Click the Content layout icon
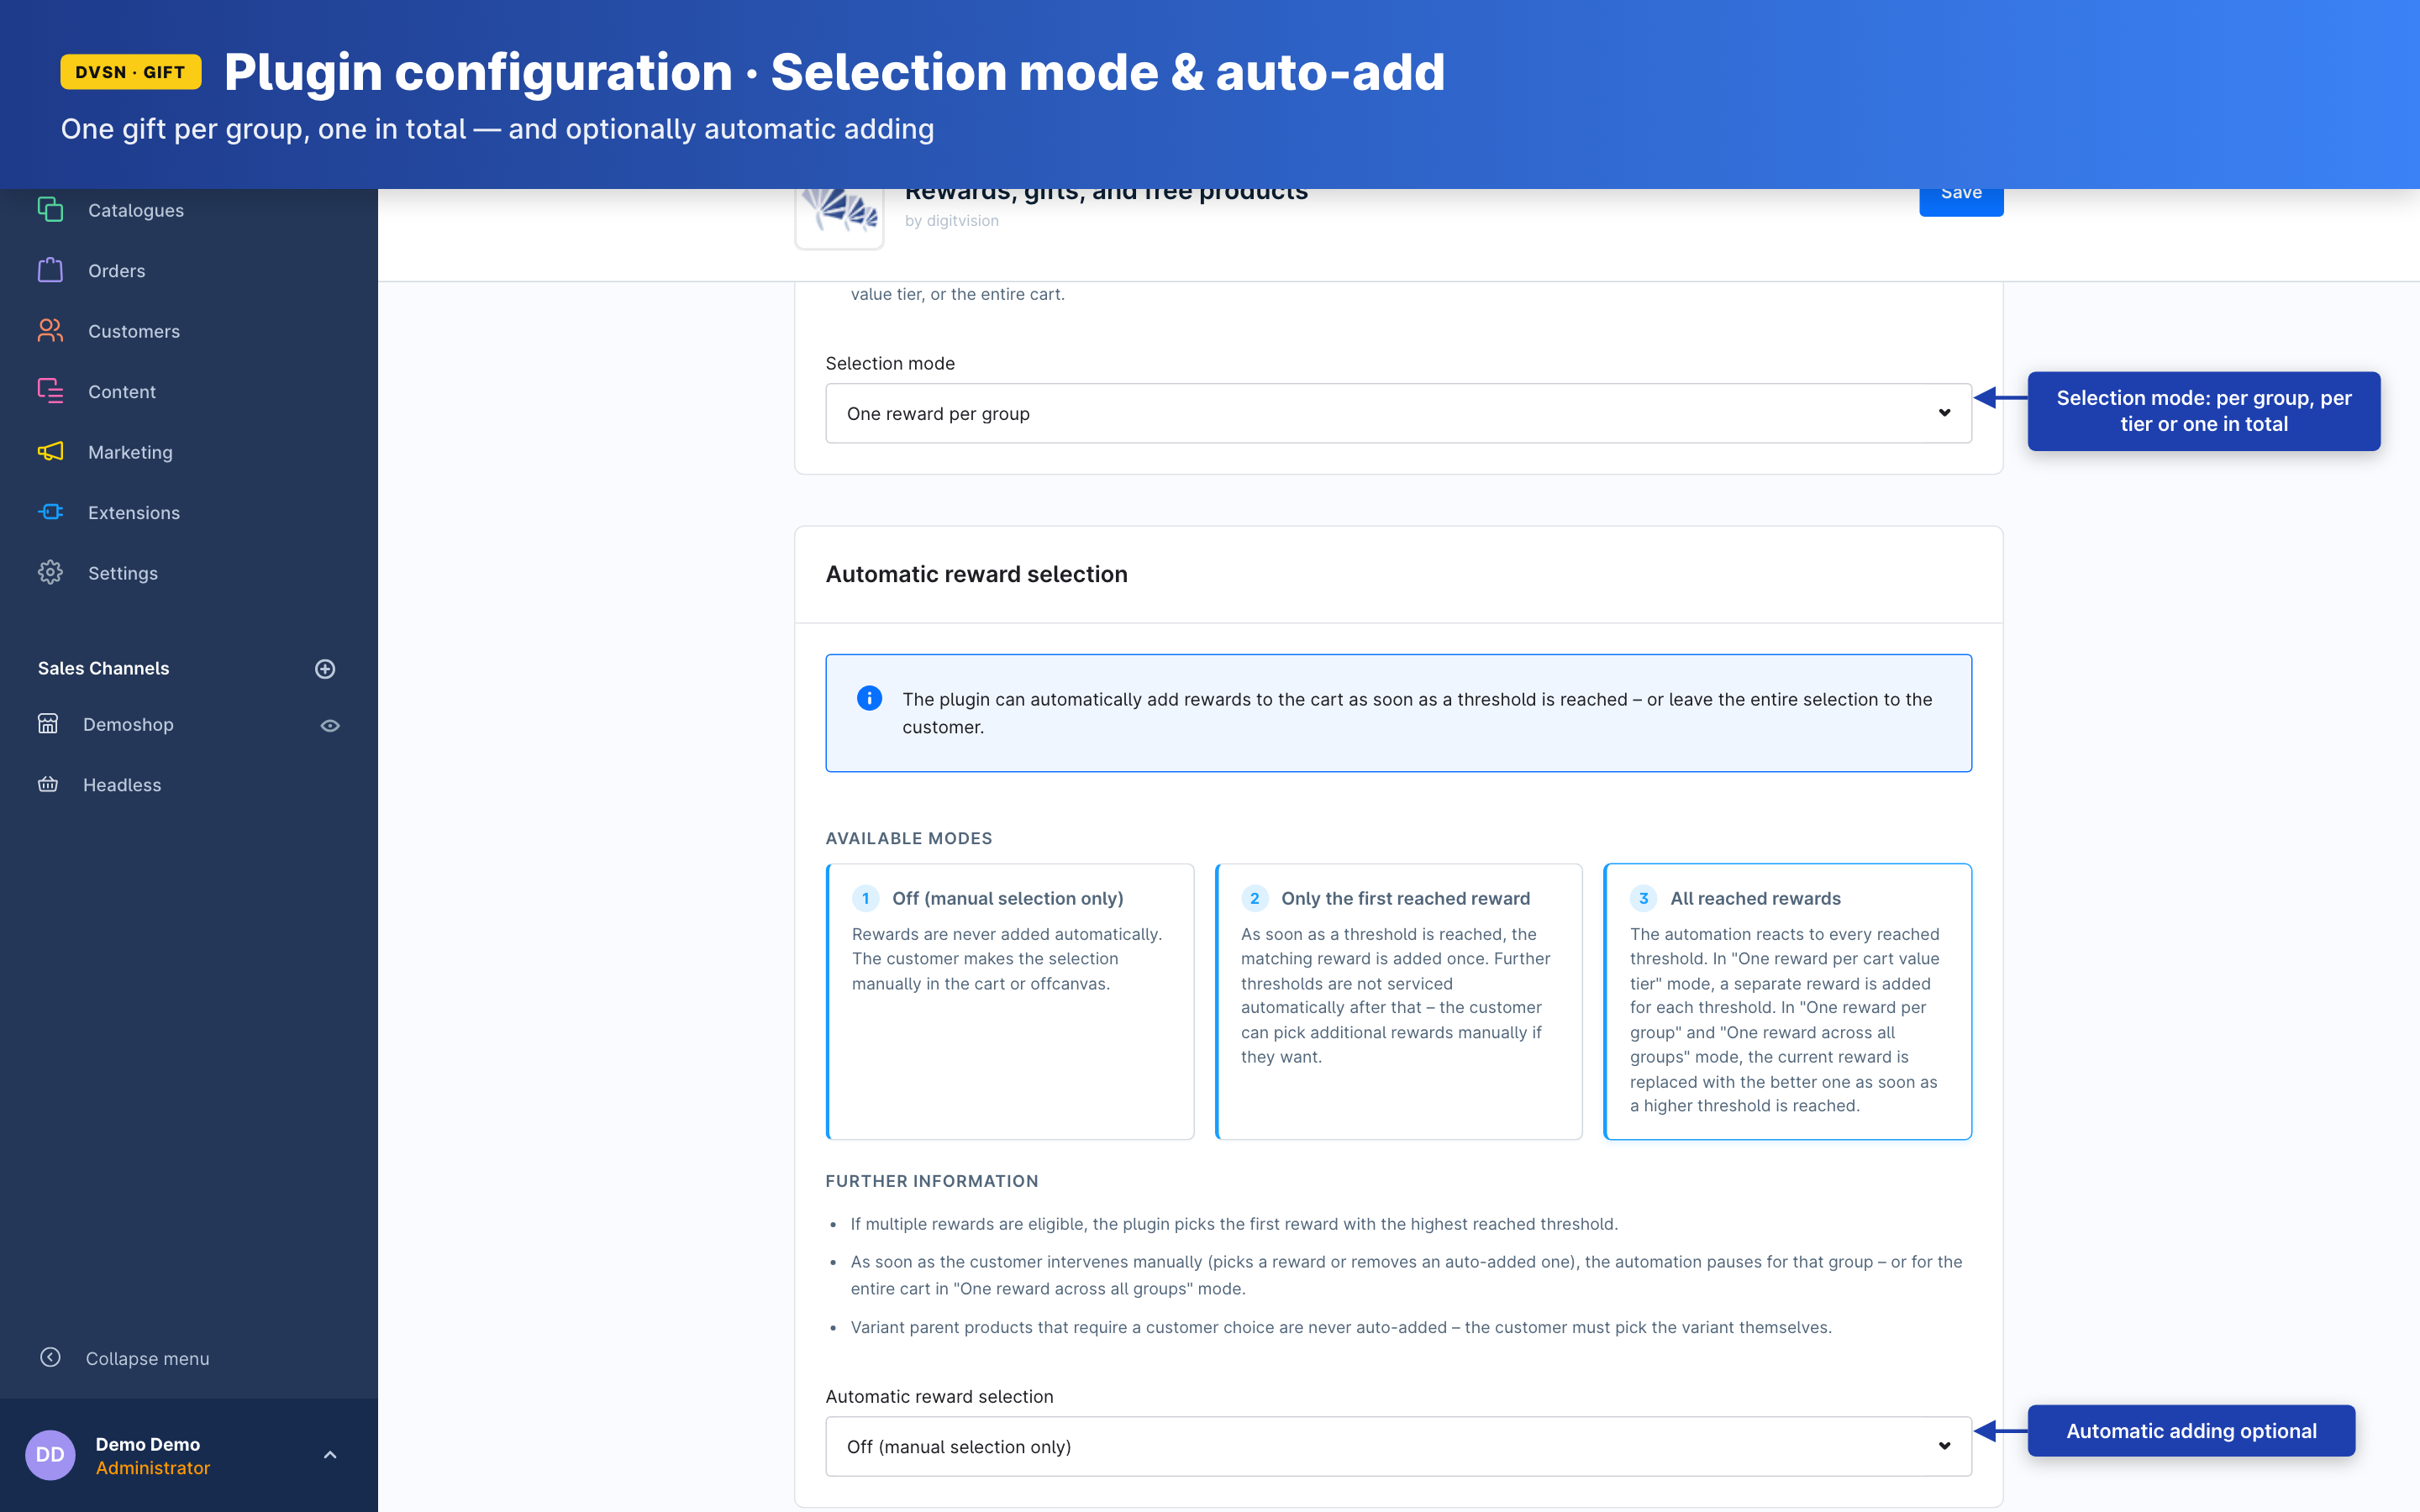This screenshot has width=2420, height=1512. point(50,391)
